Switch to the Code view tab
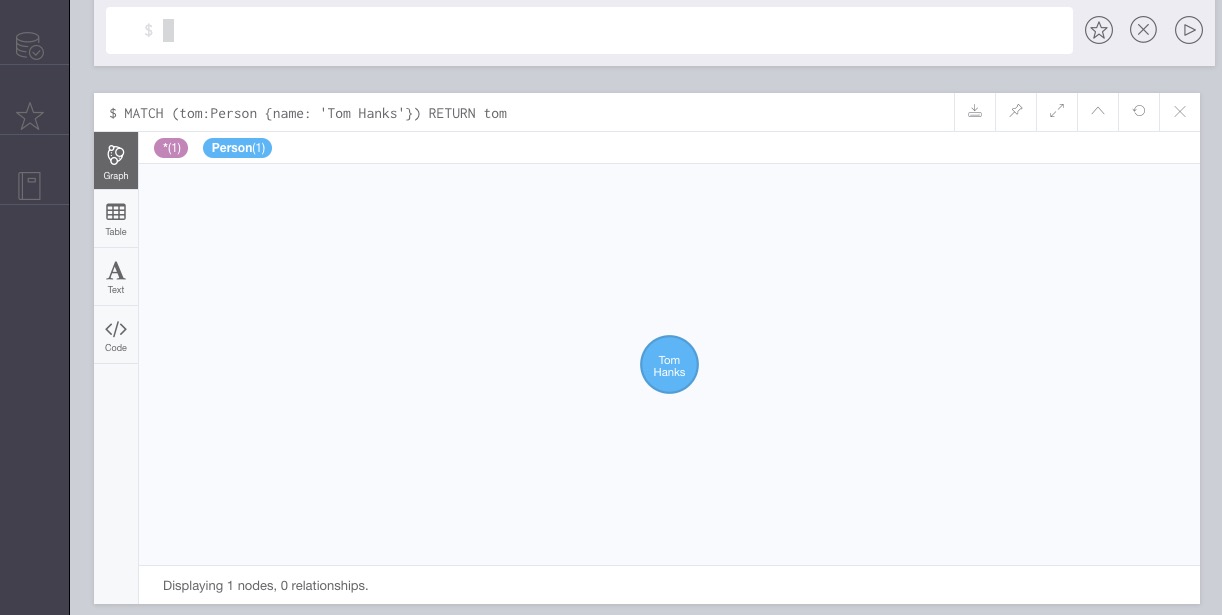The width and height of the screenshot is (1222, 615). click(116, 335)
